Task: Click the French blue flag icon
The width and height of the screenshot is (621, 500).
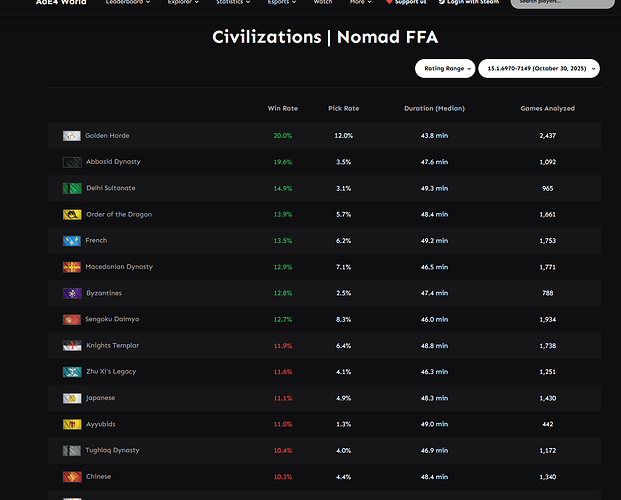Action: 71,241
